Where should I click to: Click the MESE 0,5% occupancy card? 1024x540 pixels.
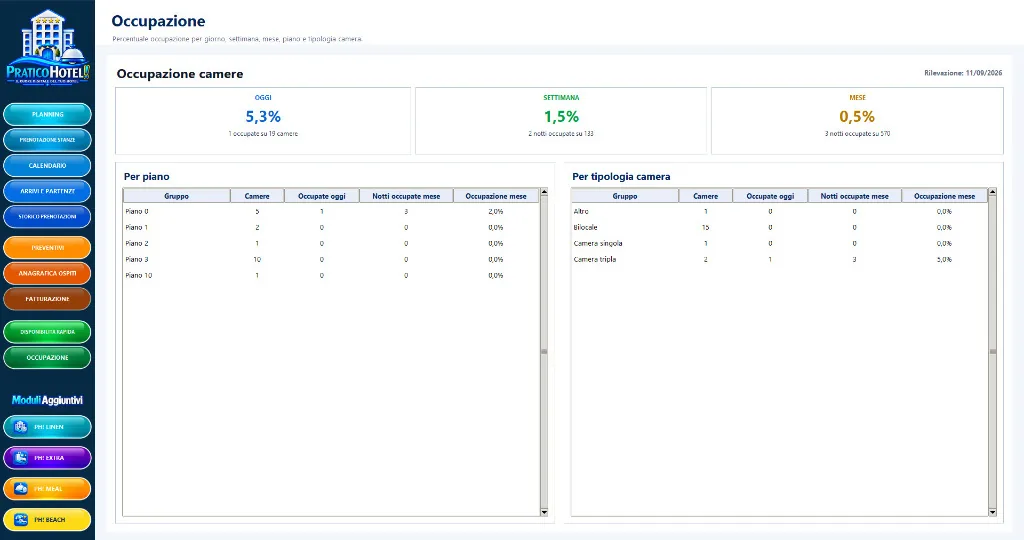pos(857,121)
